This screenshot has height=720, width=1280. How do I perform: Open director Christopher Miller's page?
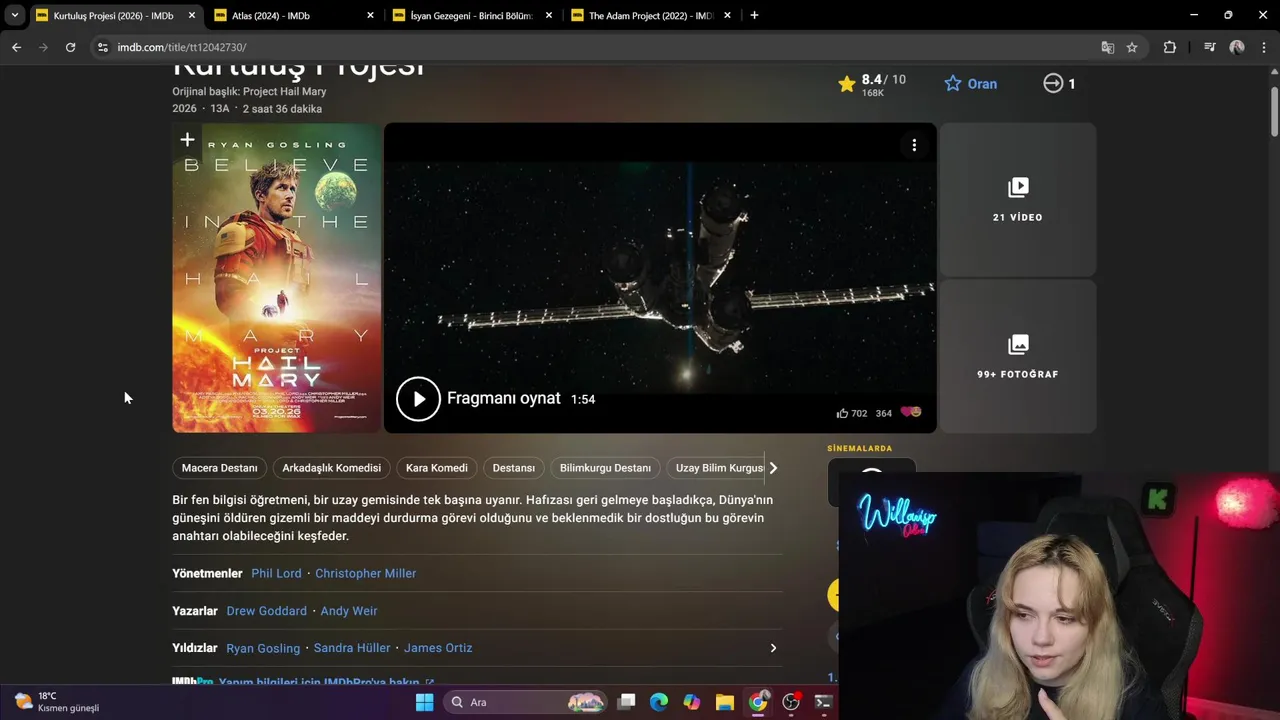click(366, 573)
